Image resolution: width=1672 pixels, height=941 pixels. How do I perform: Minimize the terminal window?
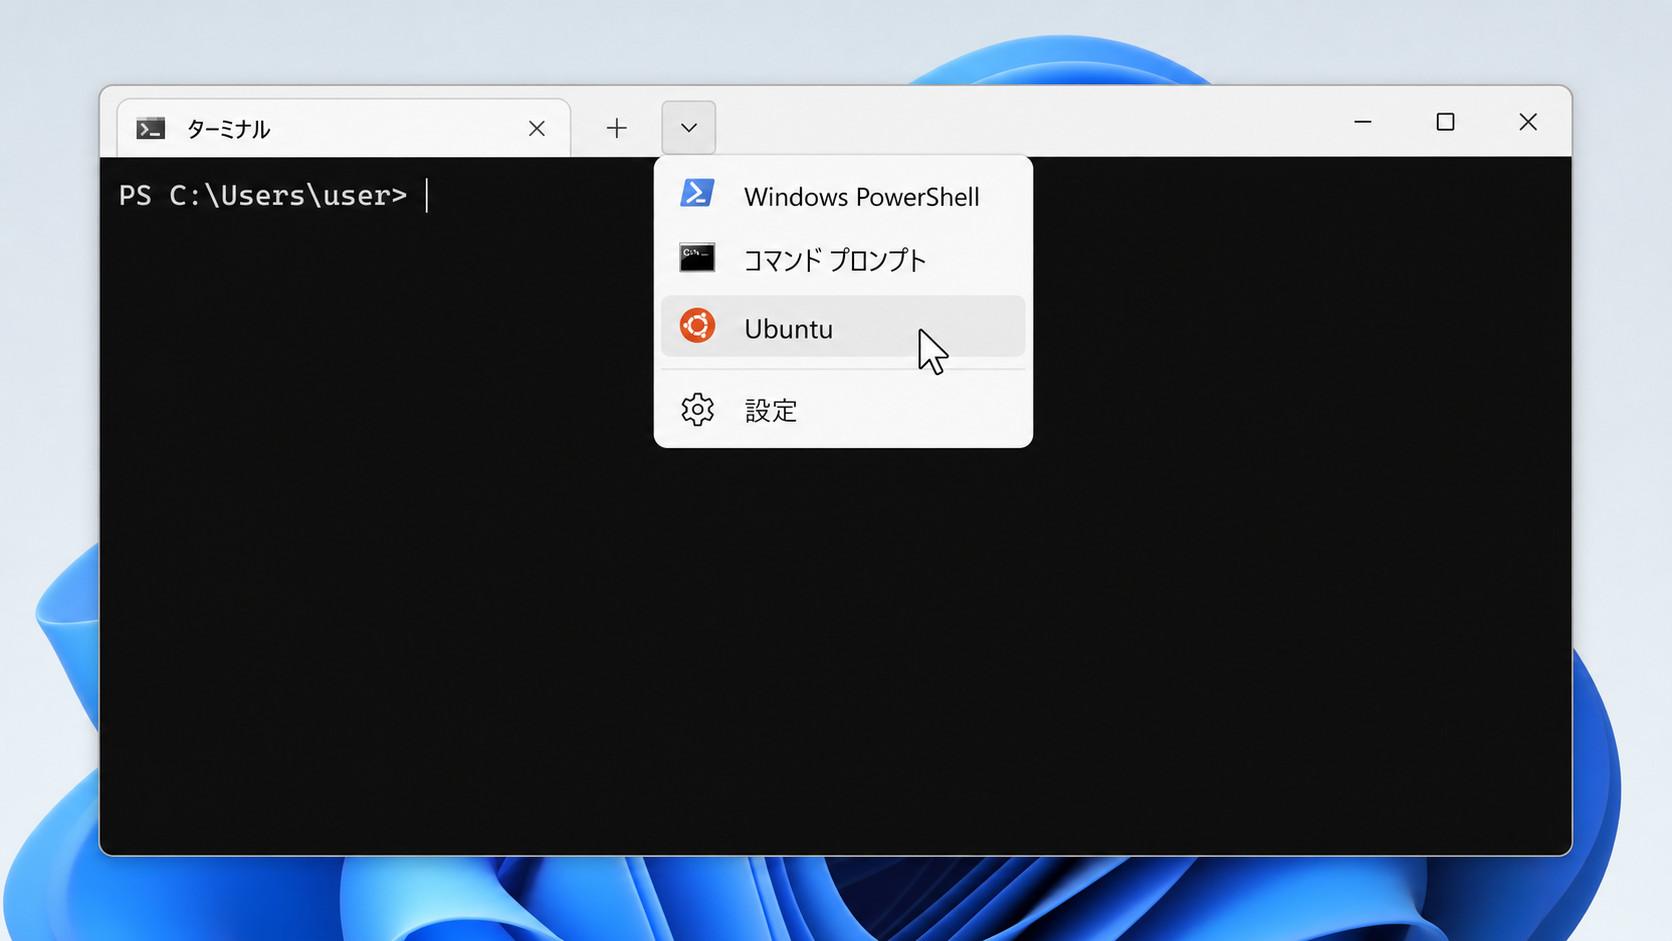coord(1363,122)
